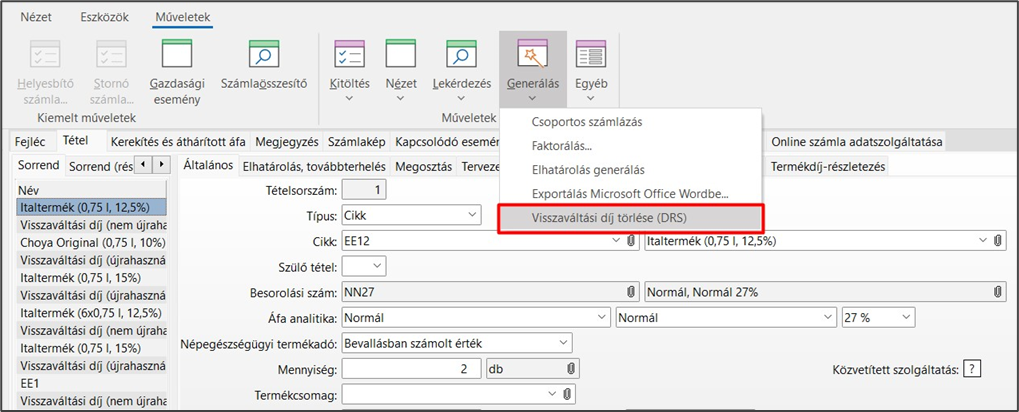Open the Megjegyzés tab
The image size is (1019, 412).
click(x=287, y=141)
